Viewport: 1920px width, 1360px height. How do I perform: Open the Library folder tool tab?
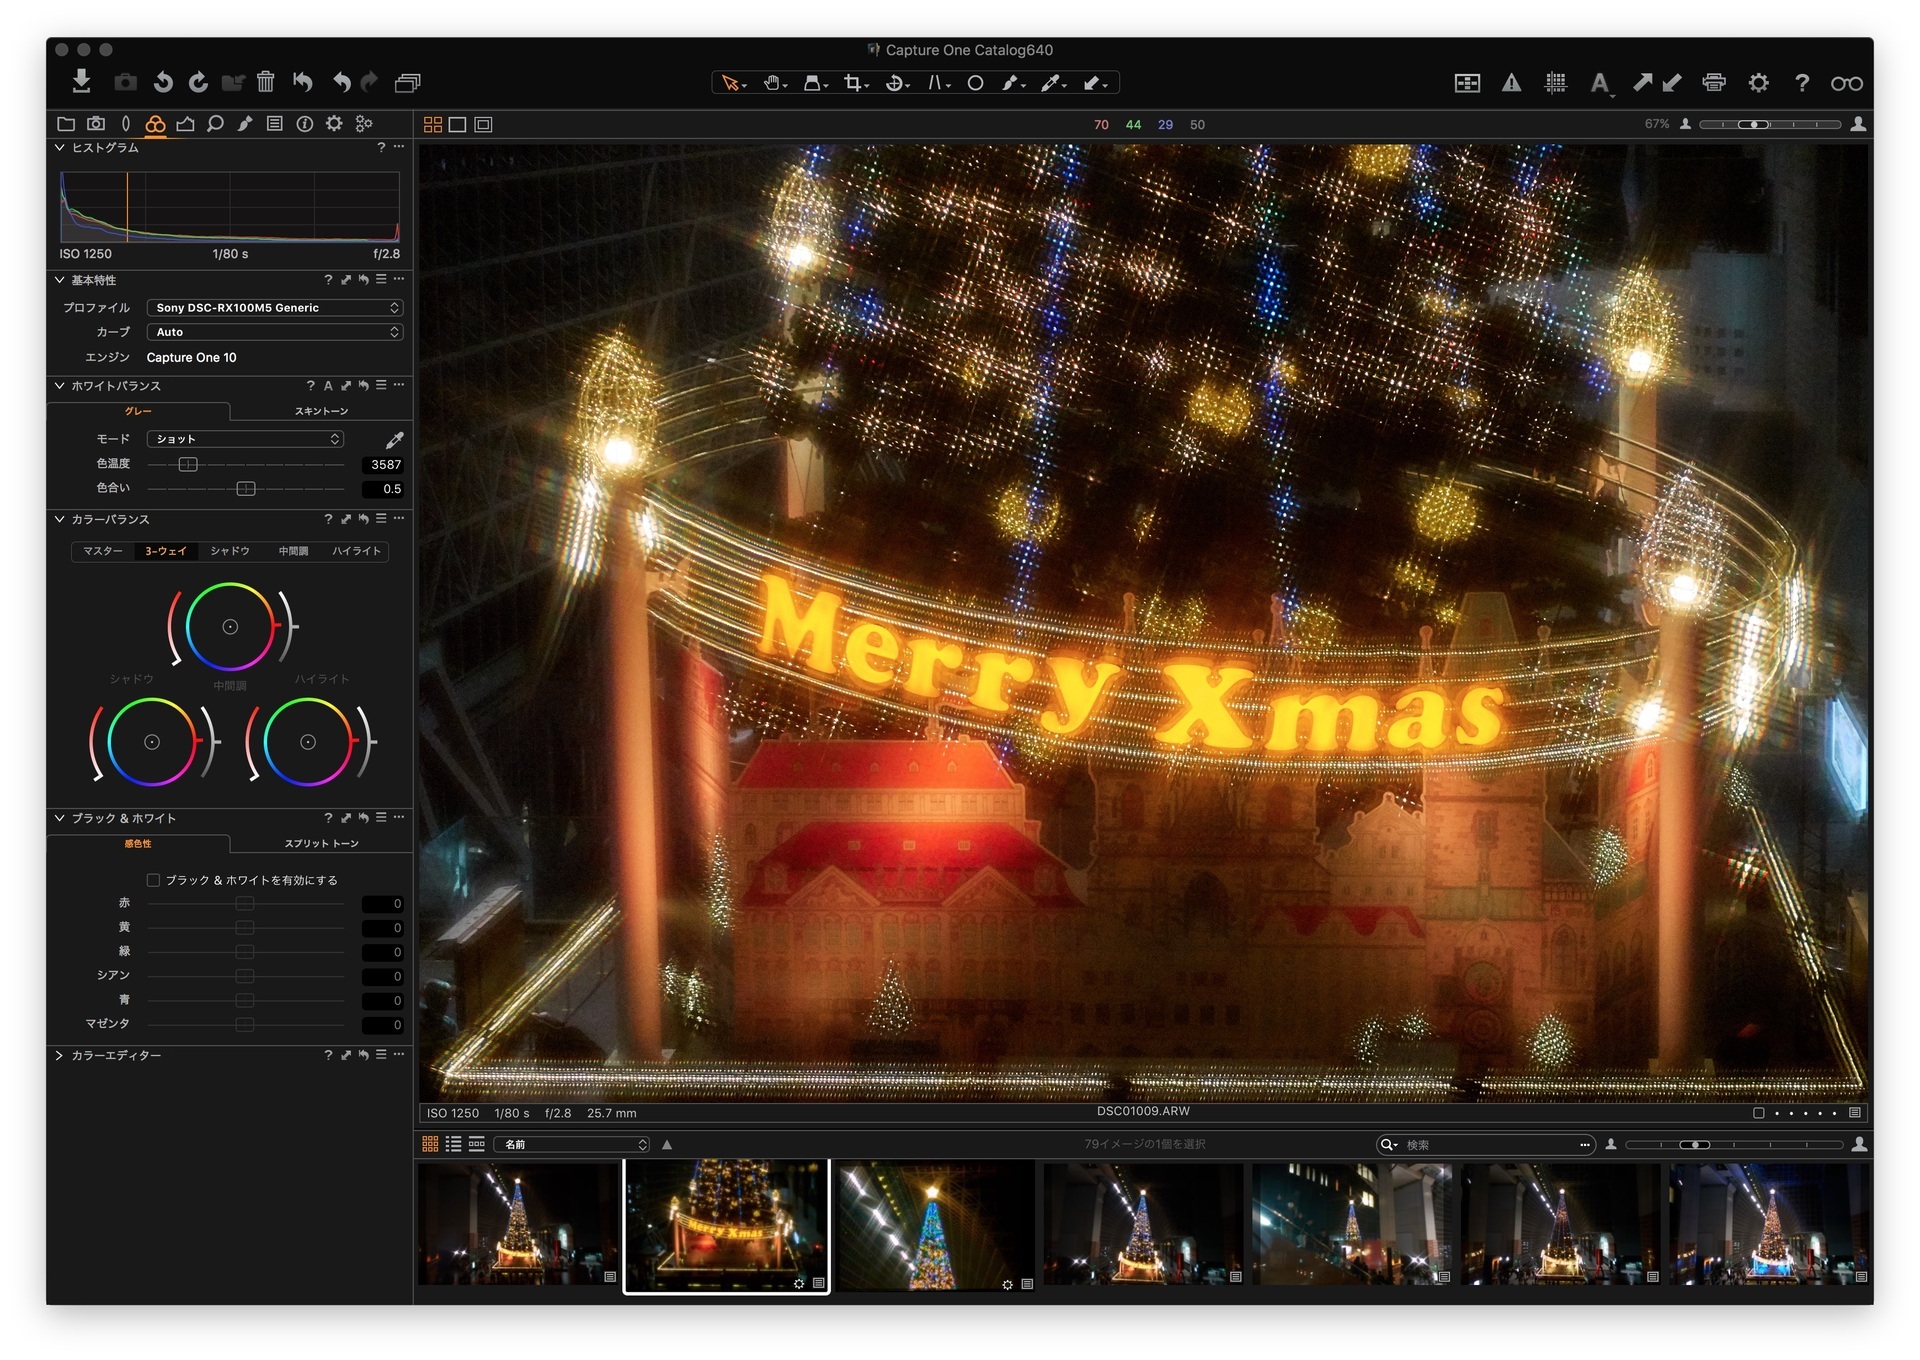click(x=66, y=124)
